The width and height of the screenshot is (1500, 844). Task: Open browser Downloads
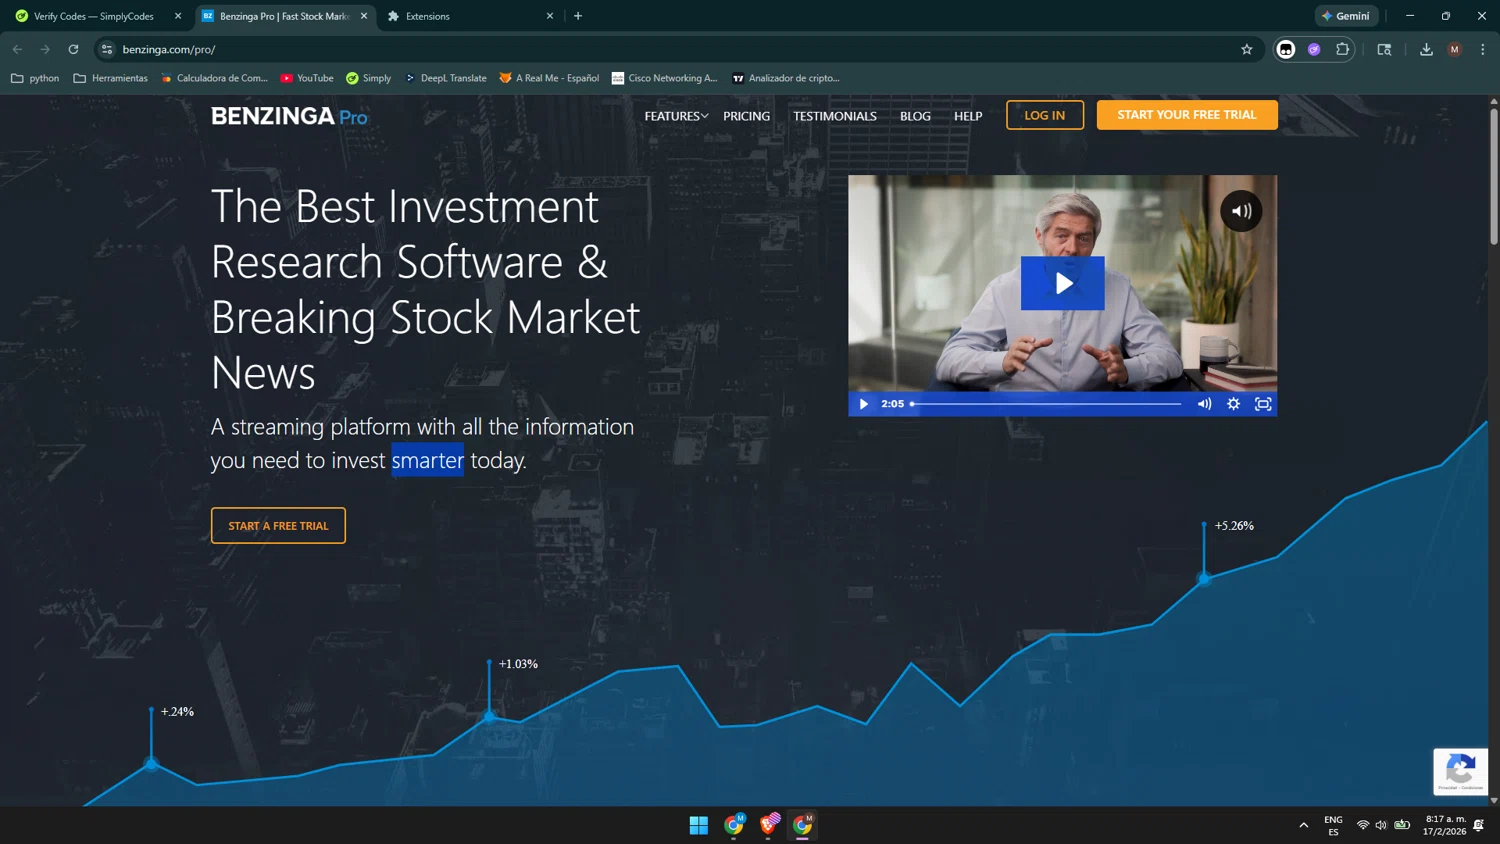pos(1426,49)
